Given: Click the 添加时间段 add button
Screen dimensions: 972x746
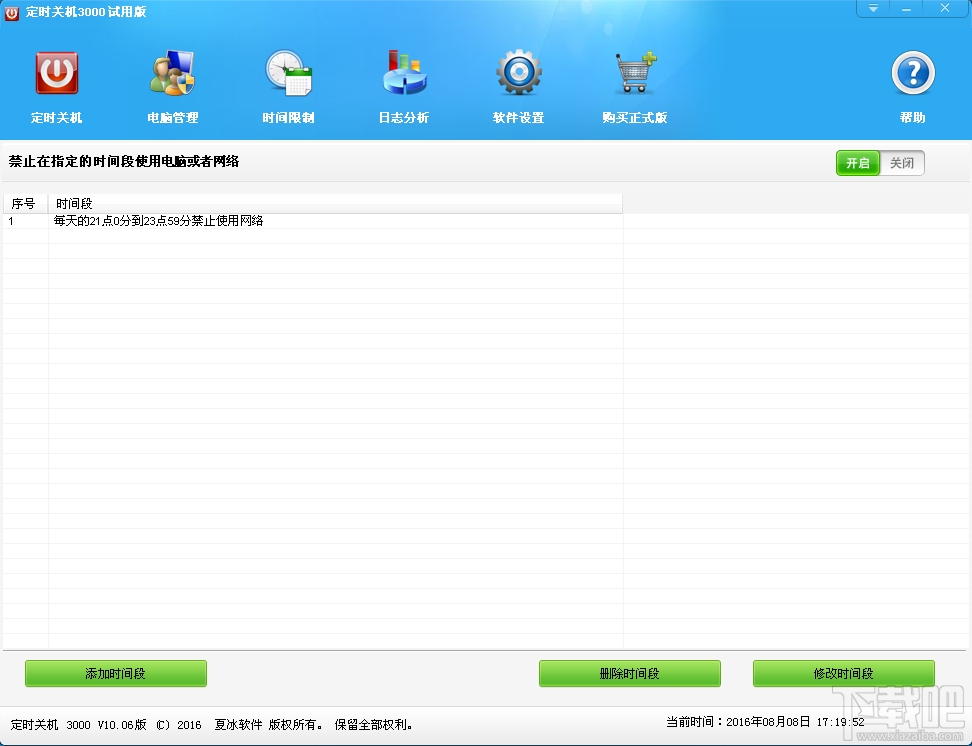Looking at the screenshot, I should click(117, 673).
